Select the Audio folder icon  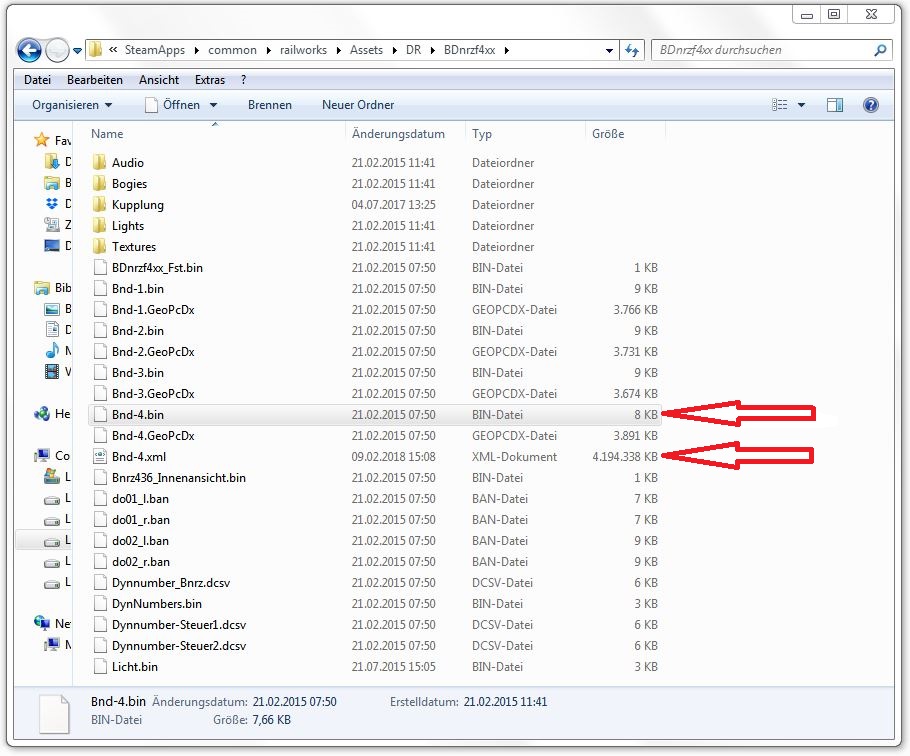click(x=100, y=162)
